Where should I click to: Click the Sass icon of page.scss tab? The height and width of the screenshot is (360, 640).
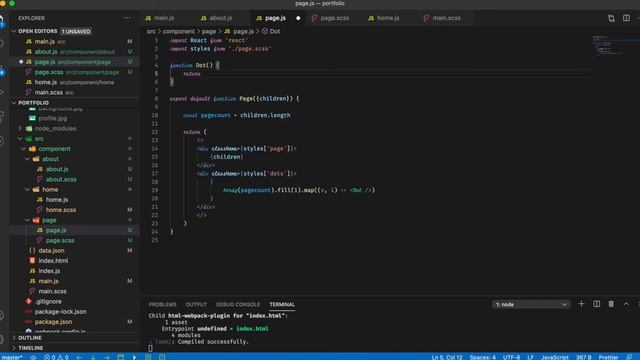click(x=314, y=18)
